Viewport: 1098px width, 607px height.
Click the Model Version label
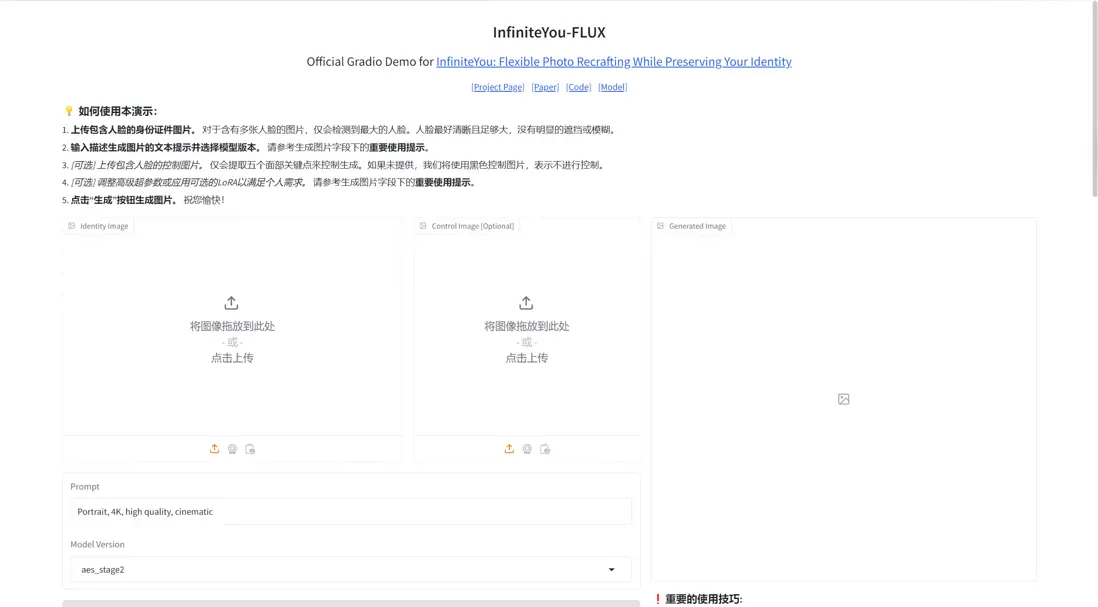coord(97,544)
